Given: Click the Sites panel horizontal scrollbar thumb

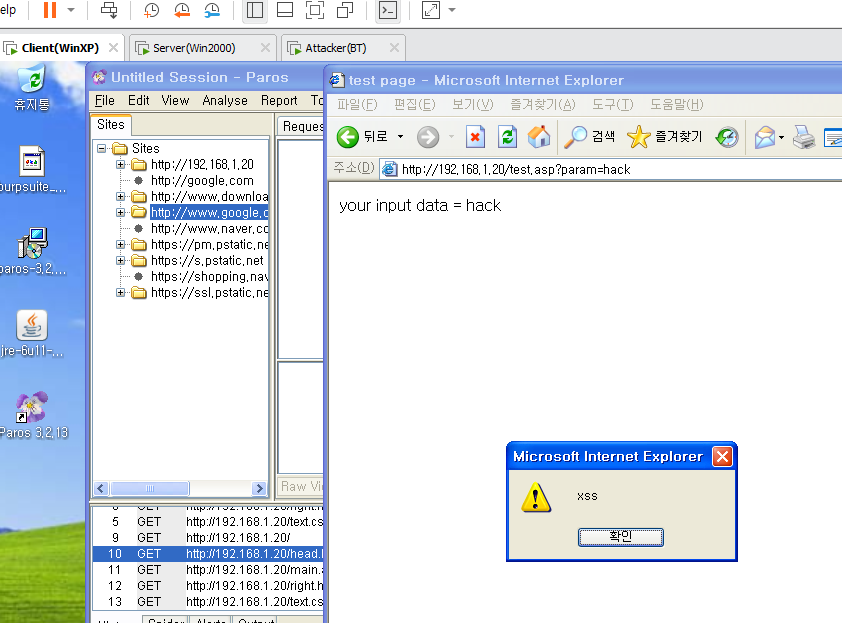Looking at the screenshot, I should click(x=150, y=488).
